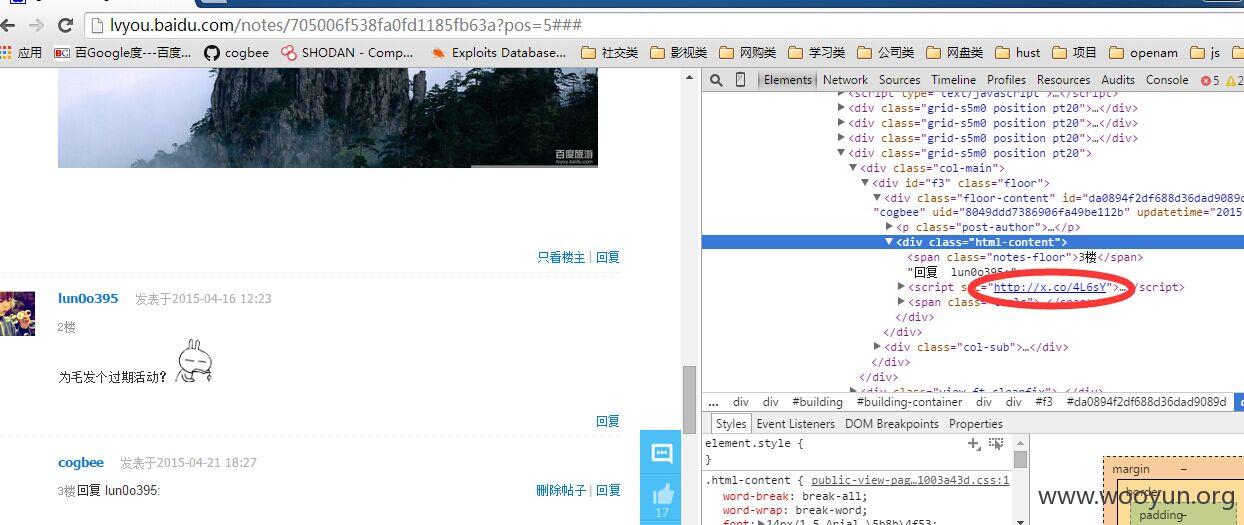Reload the page with the refresh icon
Screen dimensions: 1244x525
65,24
